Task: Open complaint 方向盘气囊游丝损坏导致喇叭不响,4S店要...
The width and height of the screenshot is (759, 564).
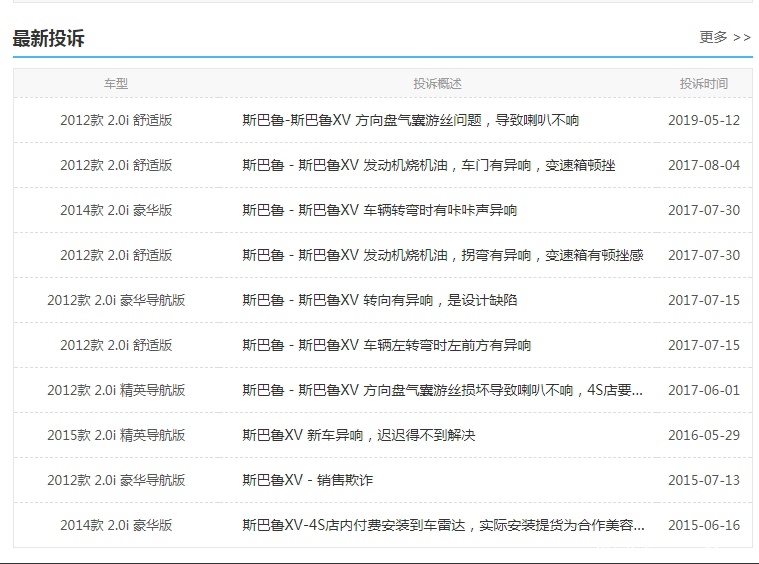Action: pos(443,390)
